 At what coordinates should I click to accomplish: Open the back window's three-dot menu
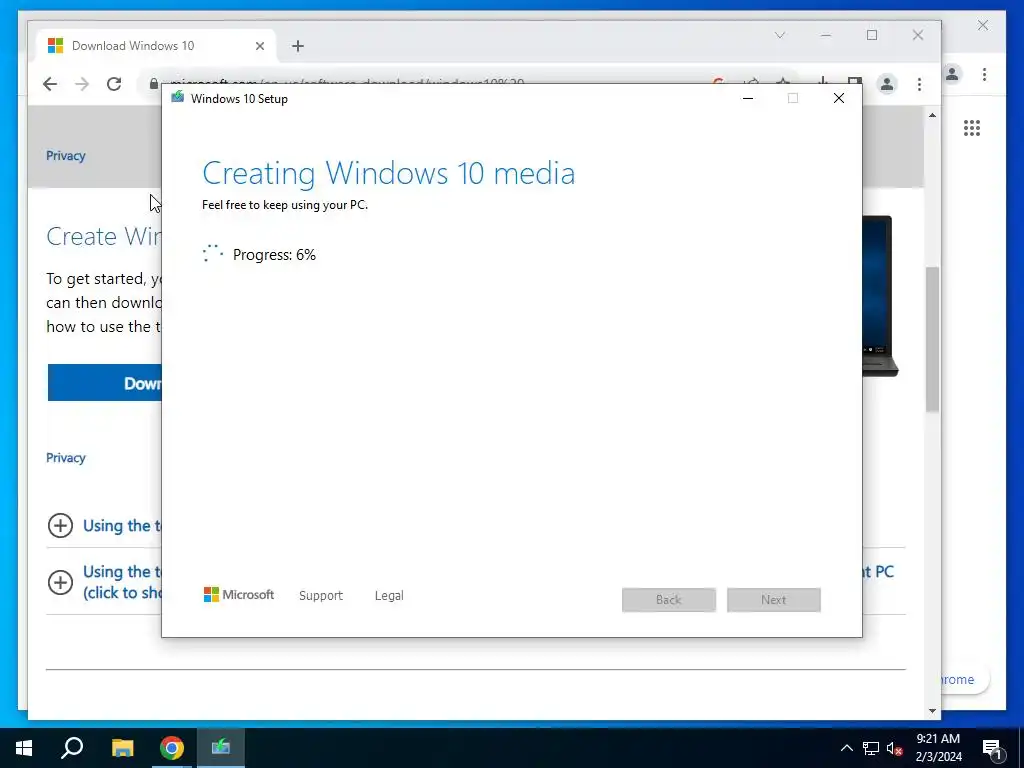[x=984, y=74]
